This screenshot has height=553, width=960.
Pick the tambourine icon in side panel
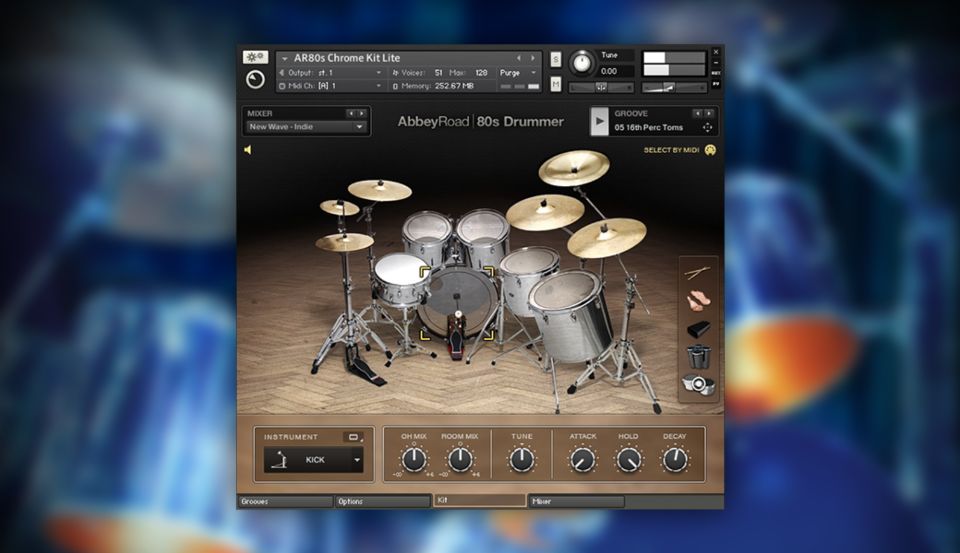[697, 385]
